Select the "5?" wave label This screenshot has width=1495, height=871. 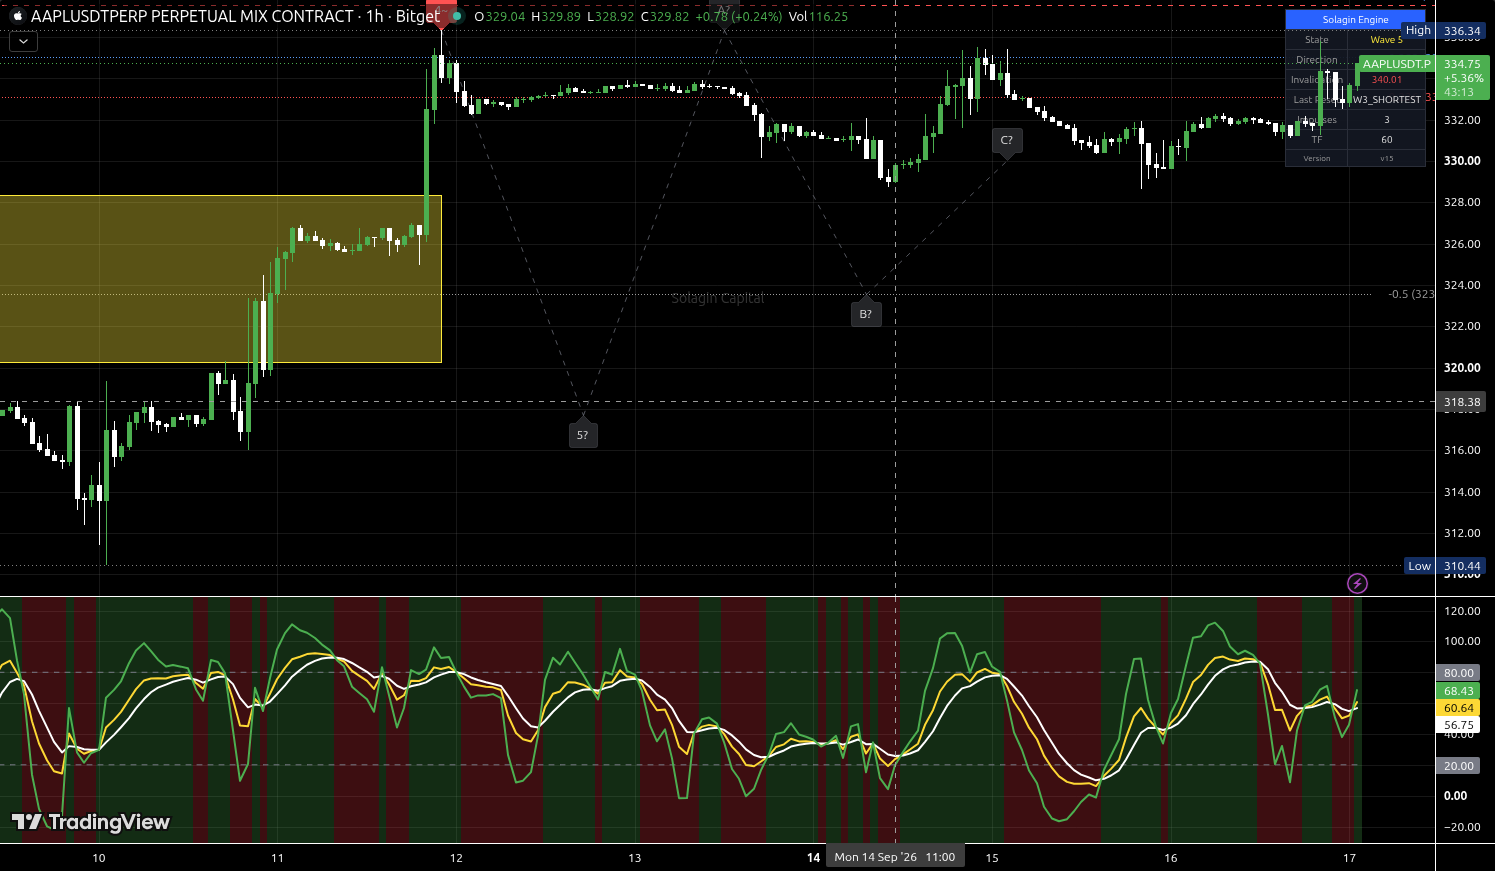pyautogui.click(x=583, y=435)
